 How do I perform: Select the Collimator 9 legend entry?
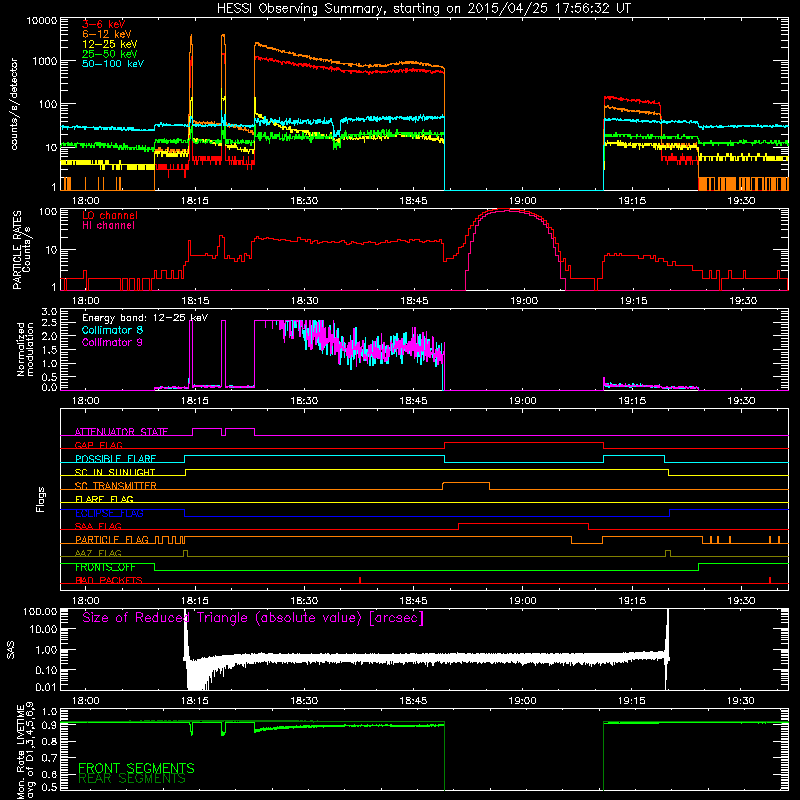coord(112,342)
